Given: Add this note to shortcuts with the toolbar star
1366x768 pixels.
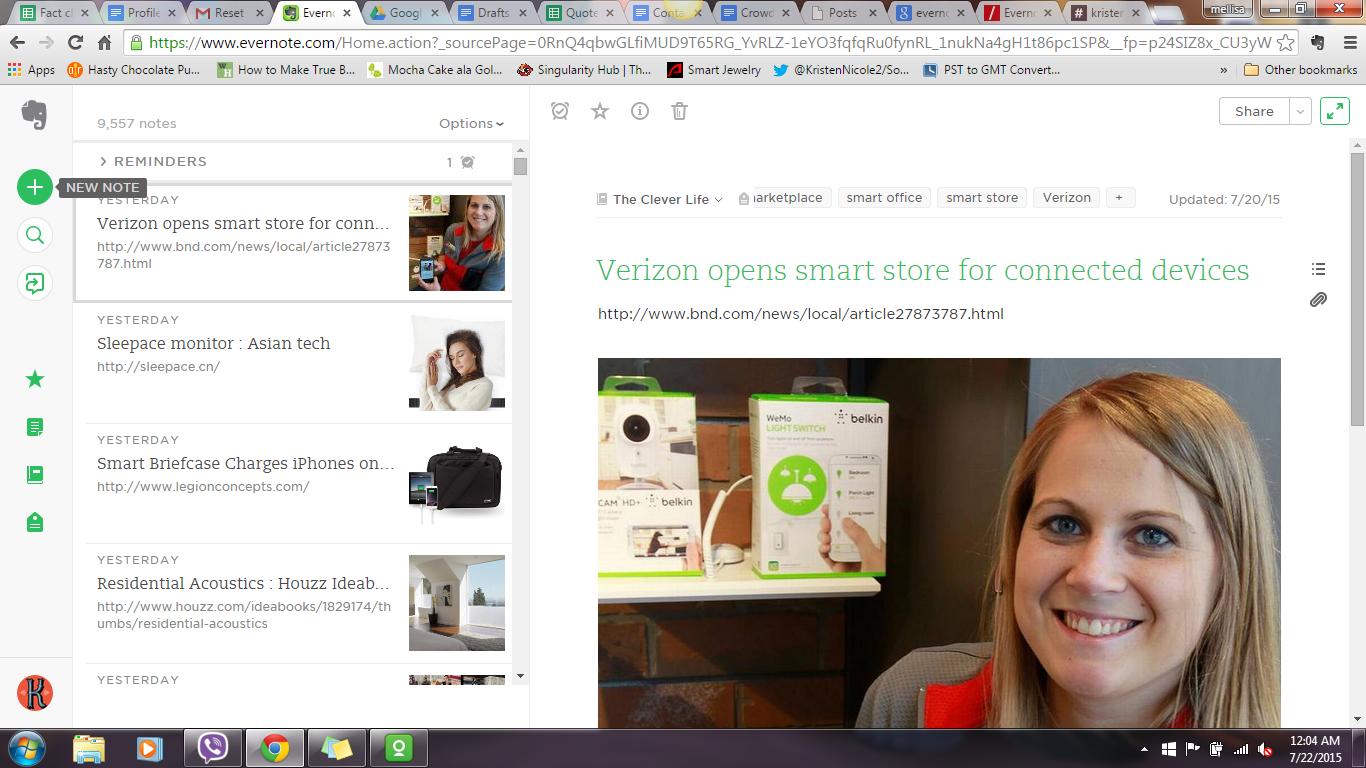Looking at the screenshot, I should (600, 111).
